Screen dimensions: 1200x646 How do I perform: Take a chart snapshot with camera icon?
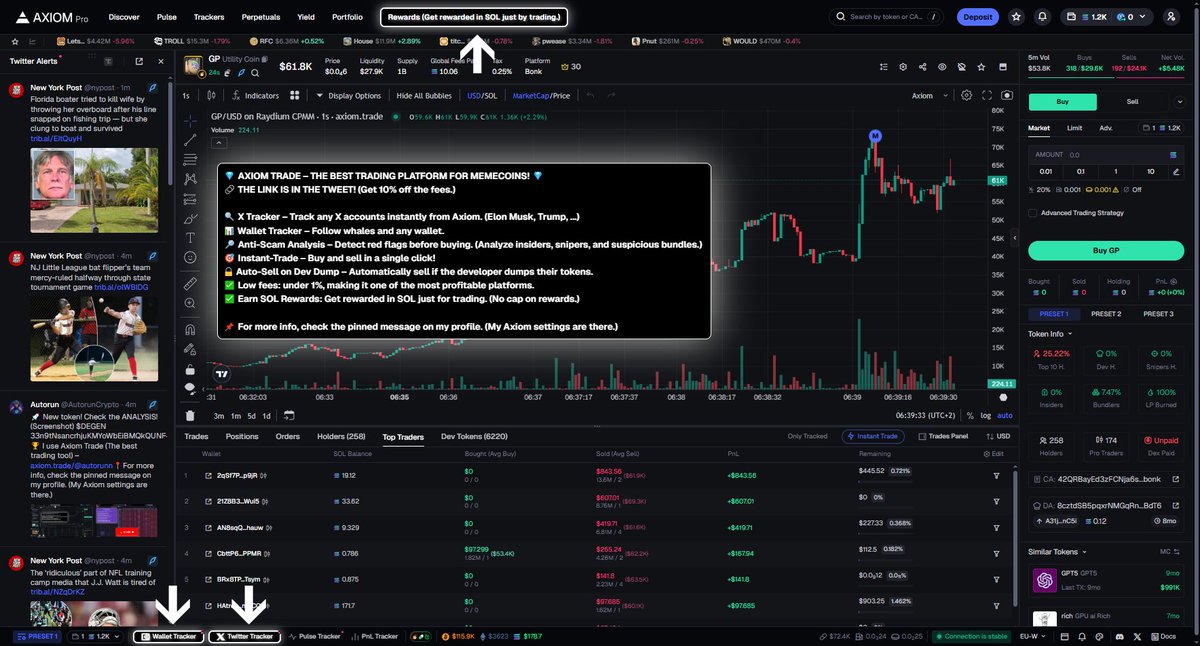click(1007, 95)
